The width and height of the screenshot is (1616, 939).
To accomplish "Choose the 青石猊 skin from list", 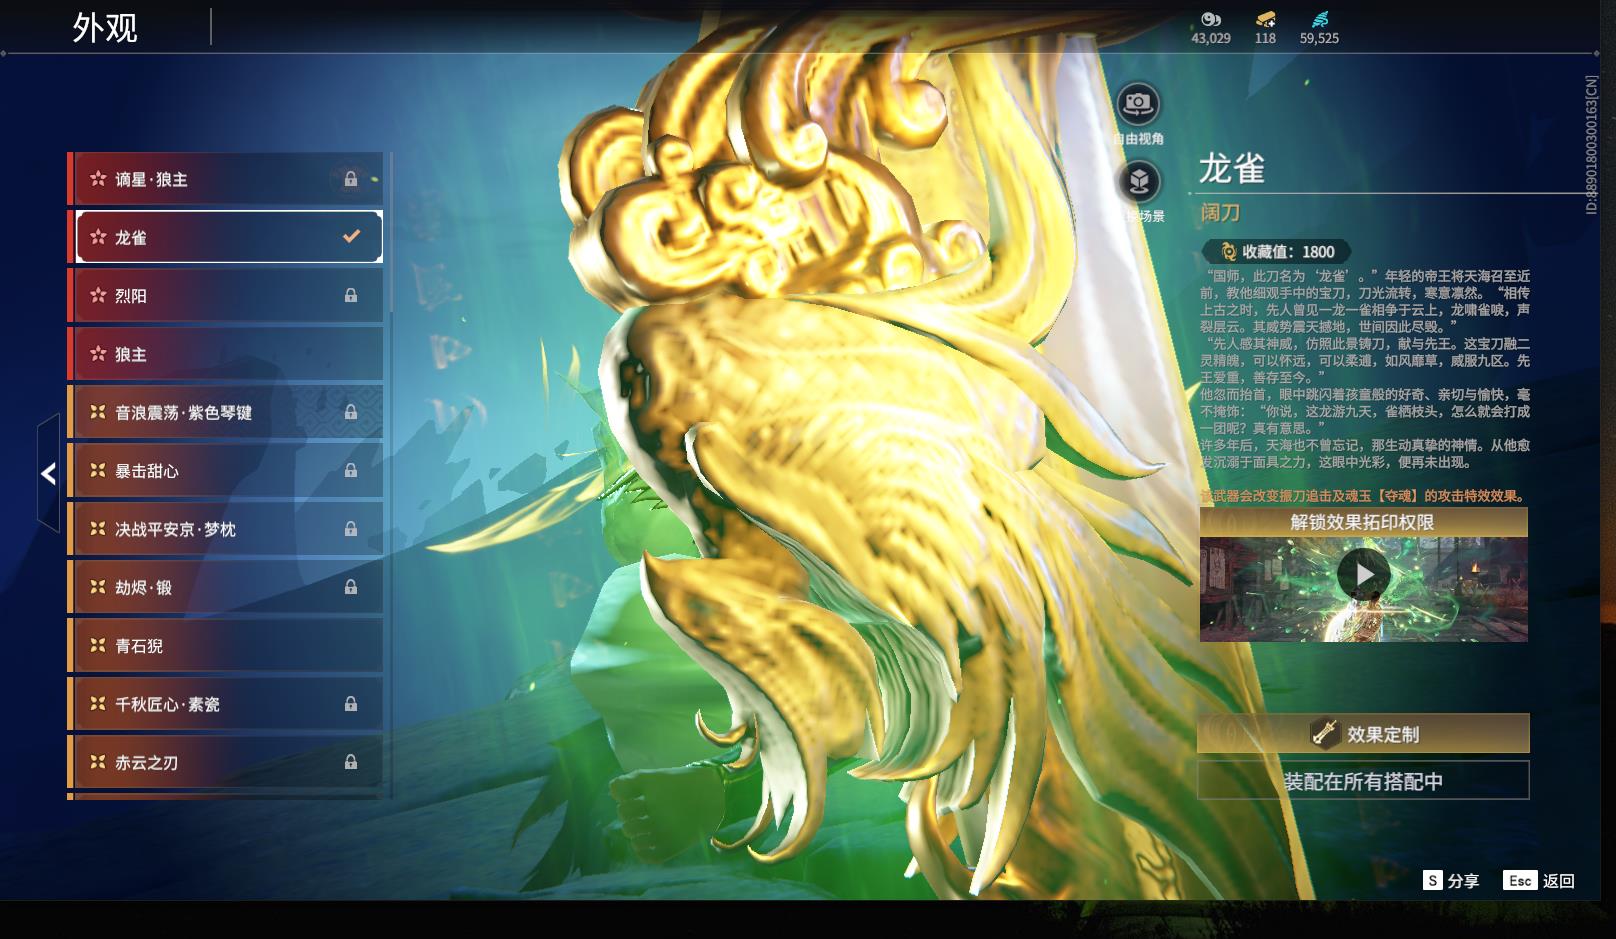I will (225, 646).
